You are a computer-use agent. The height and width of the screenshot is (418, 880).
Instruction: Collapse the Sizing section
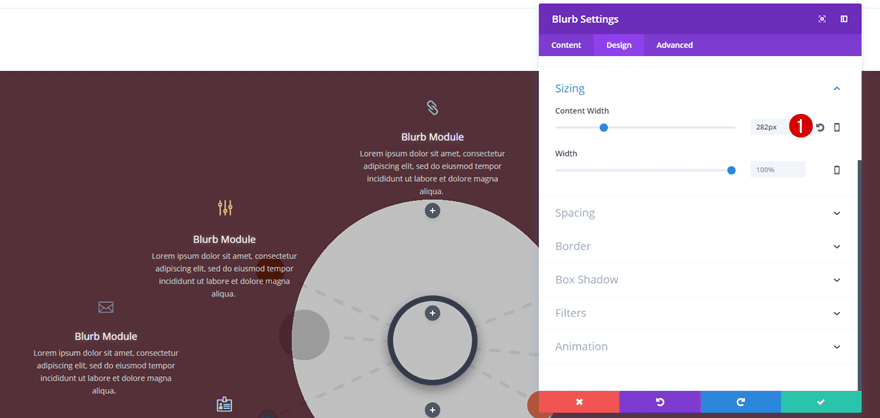click(837, 88)
